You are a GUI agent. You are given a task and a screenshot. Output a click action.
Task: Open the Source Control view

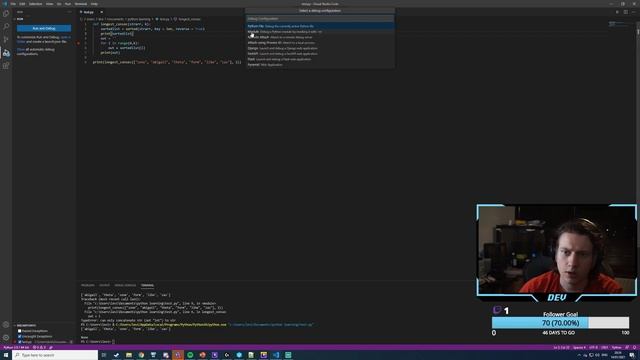click(6, 40)
